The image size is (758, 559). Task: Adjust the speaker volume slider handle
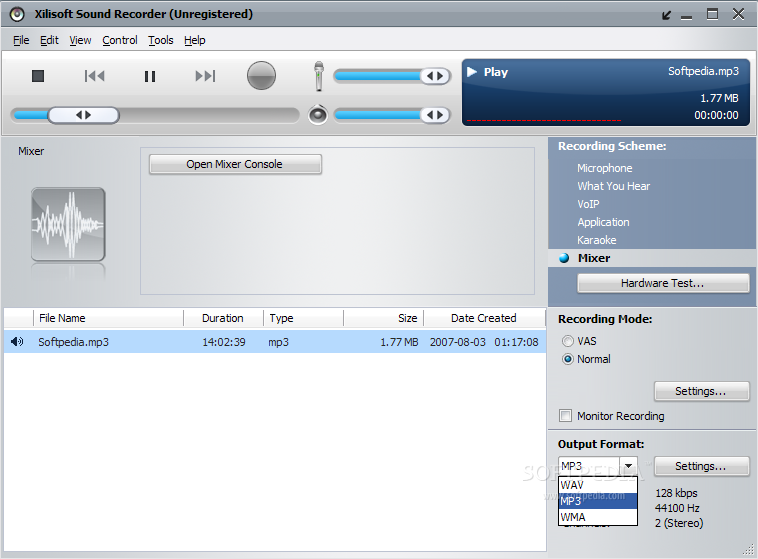435,115
